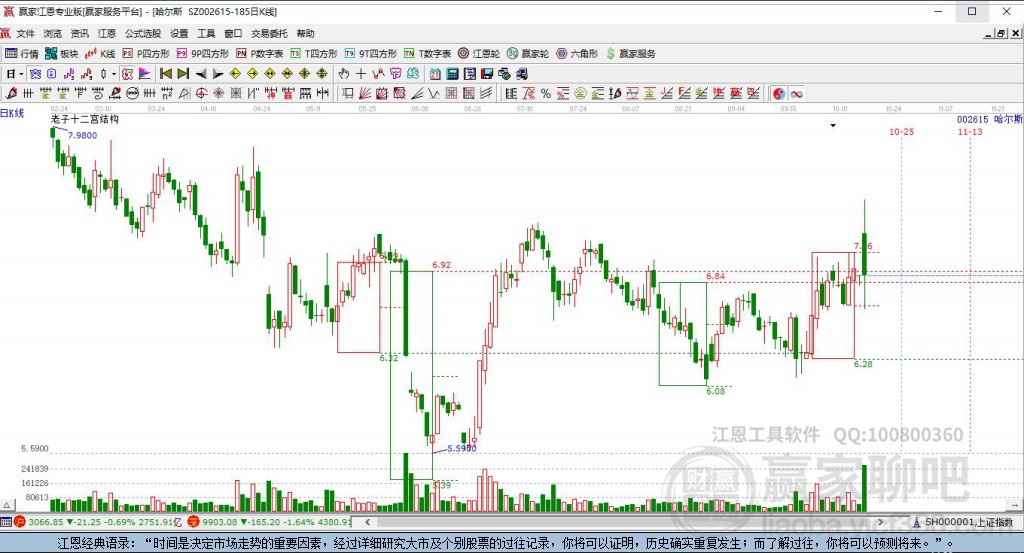Open the P数字表 number table
This screenshot has width=1024, height=553.
click(259, 54)
